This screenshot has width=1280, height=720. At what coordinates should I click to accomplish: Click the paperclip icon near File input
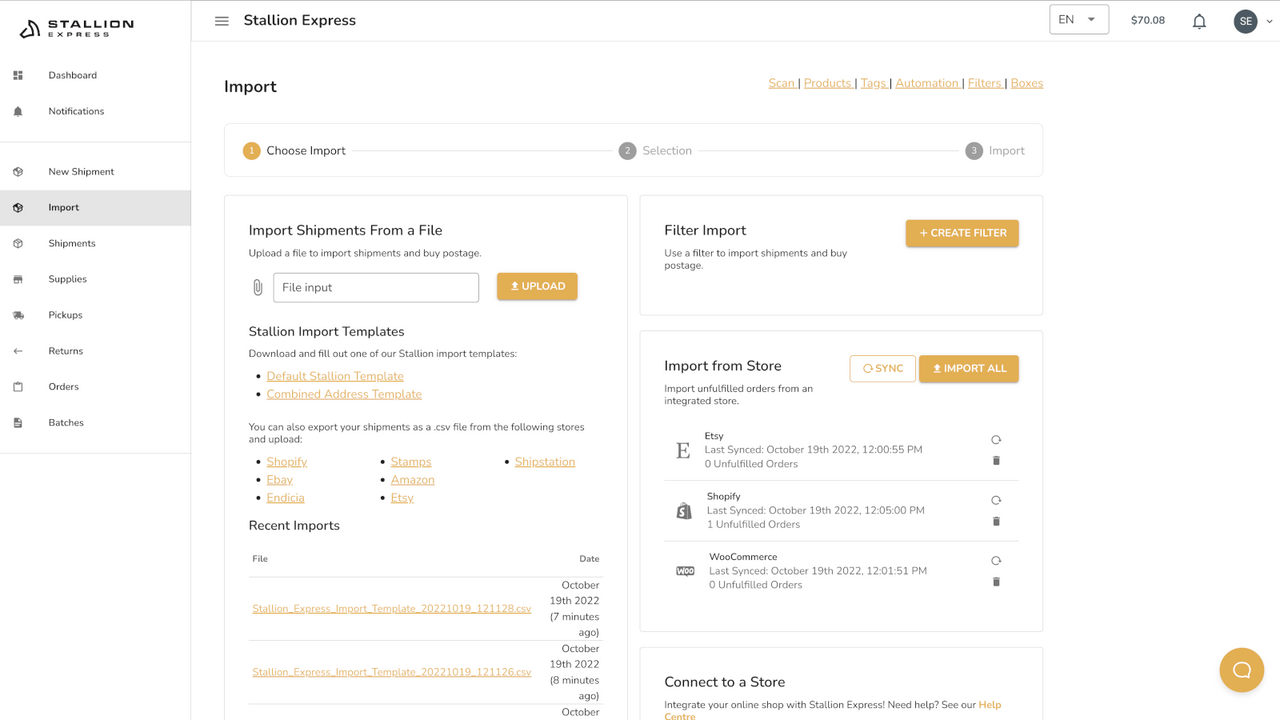click(257, 286)
